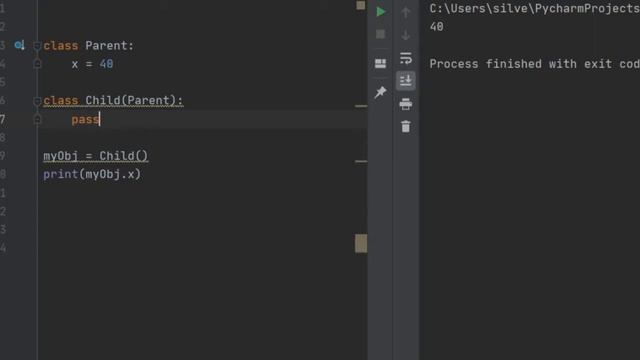Click the 'class Parent:' text in editor
Viewport: 640px width, 360px height.
(89, 46)
